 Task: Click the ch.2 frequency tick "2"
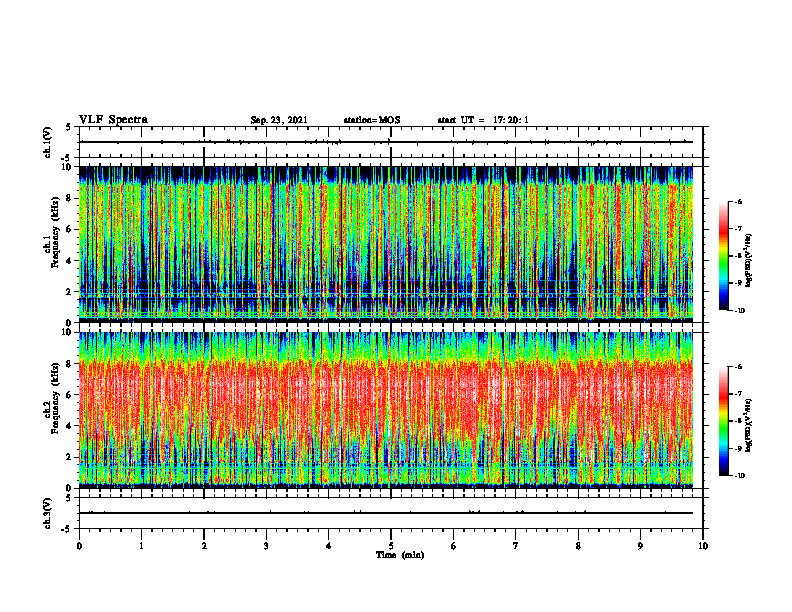pyautogui.click(x=71, y=457)
